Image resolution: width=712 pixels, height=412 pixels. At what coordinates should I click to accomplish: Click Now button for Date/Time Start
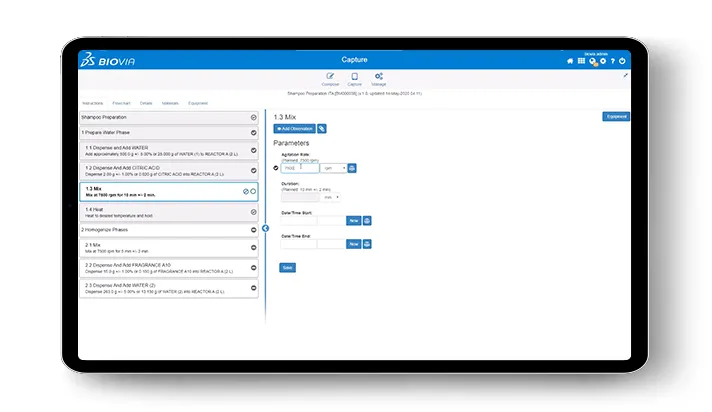point(353,221)
